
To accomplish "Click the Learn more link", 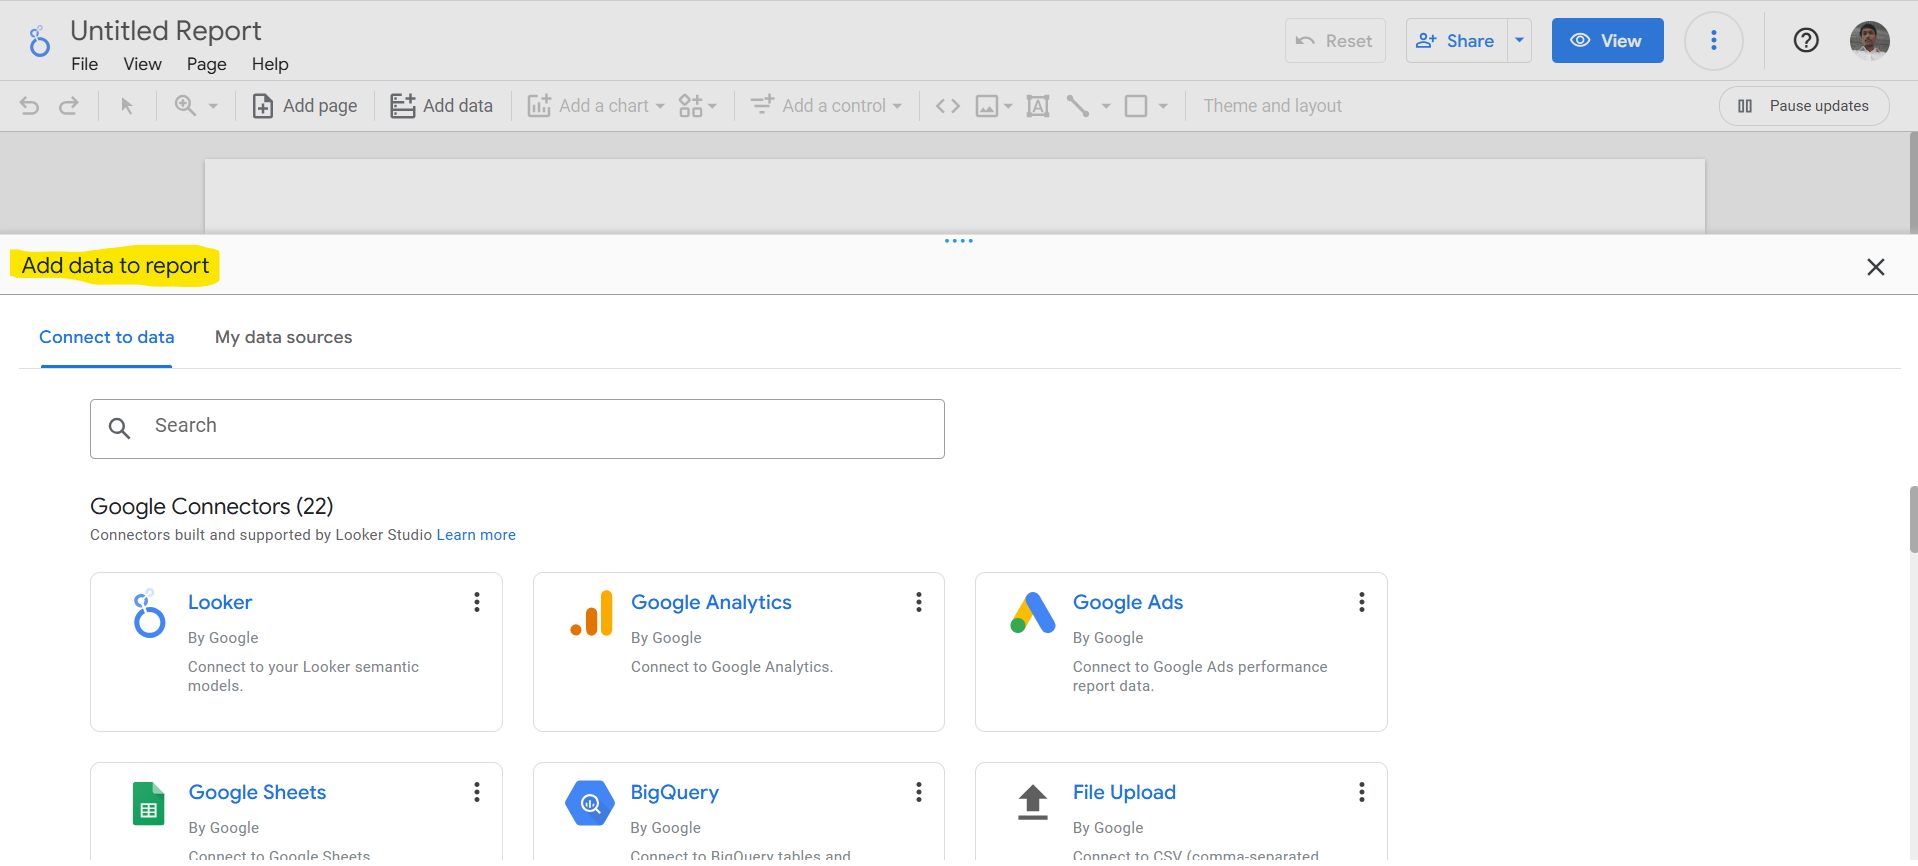I will point(476,535).
